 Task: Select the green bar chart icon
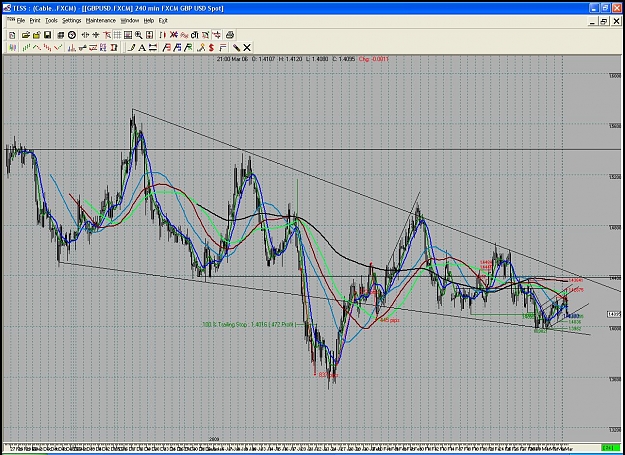[x=26, y=48]
